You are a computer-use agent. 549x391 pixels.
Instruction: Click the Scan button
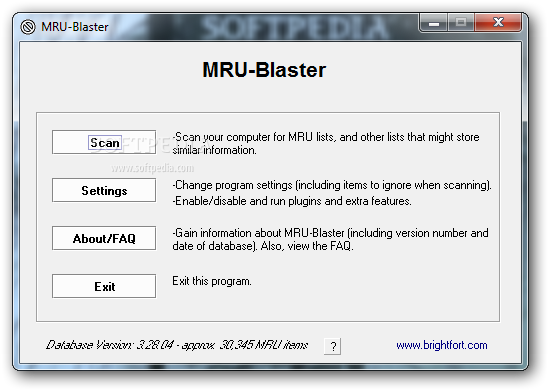click(x=104, y=142)
